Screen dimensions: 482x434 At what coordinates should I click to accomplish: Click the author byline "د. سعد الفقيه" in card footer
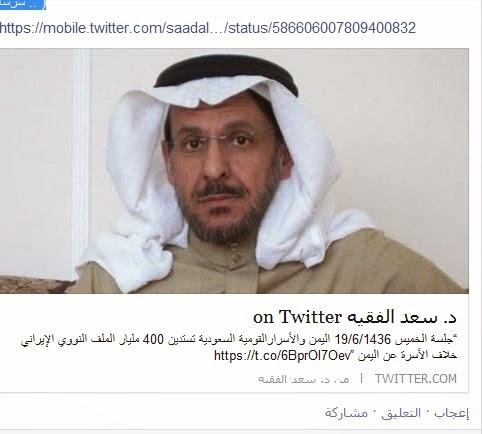pos(303,379)
